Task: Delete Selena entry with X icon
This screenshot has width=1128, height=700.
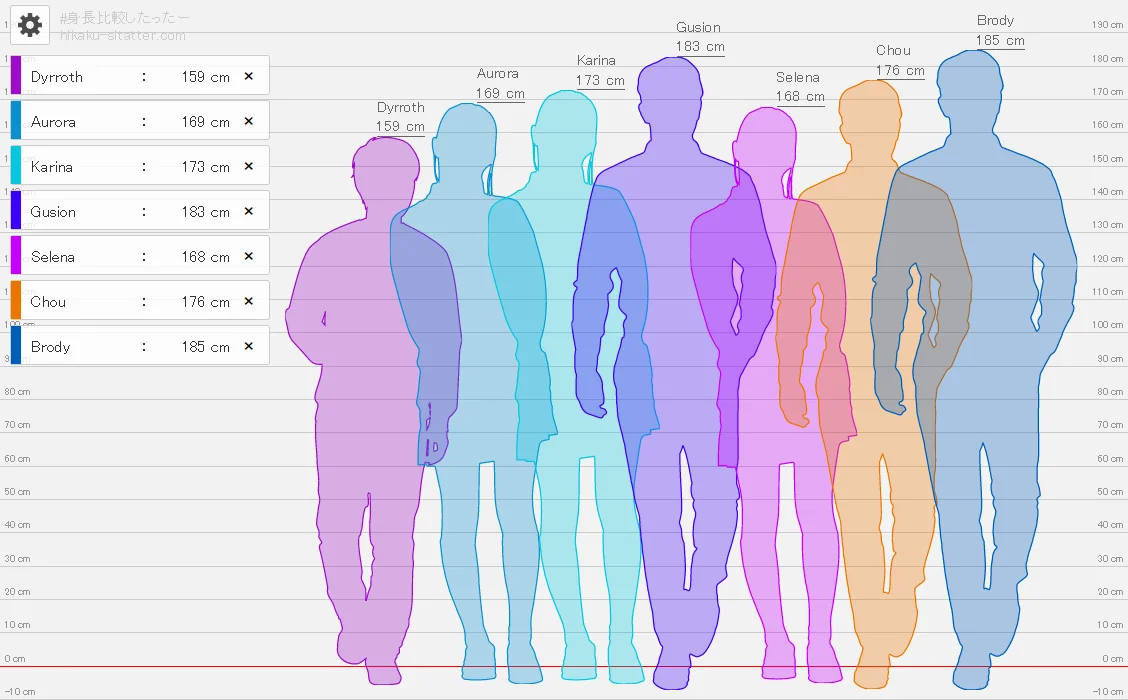Action: coord(249,256)
